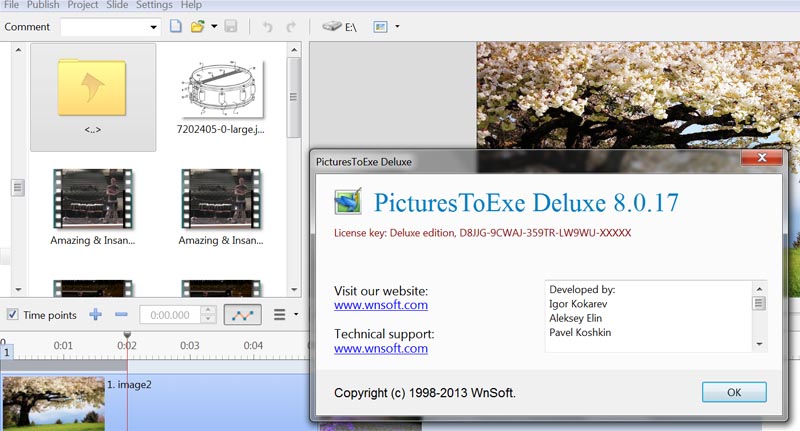
Task: Increase time value with stepper up arrow
Action: click(208, 310)
